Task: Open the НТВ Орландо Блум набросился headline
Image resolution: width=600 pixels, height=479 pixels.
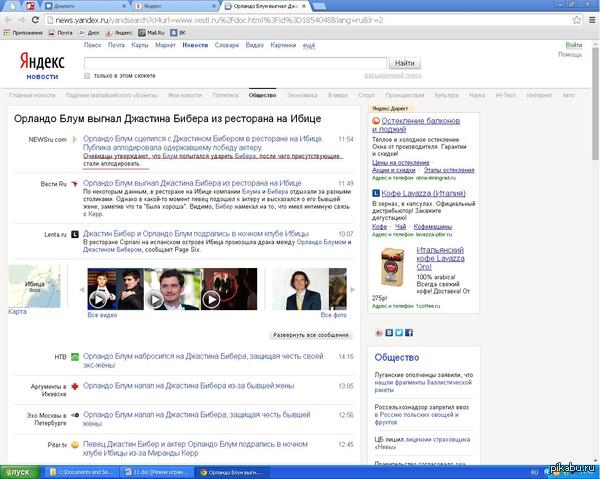Action: click(203, 361)
